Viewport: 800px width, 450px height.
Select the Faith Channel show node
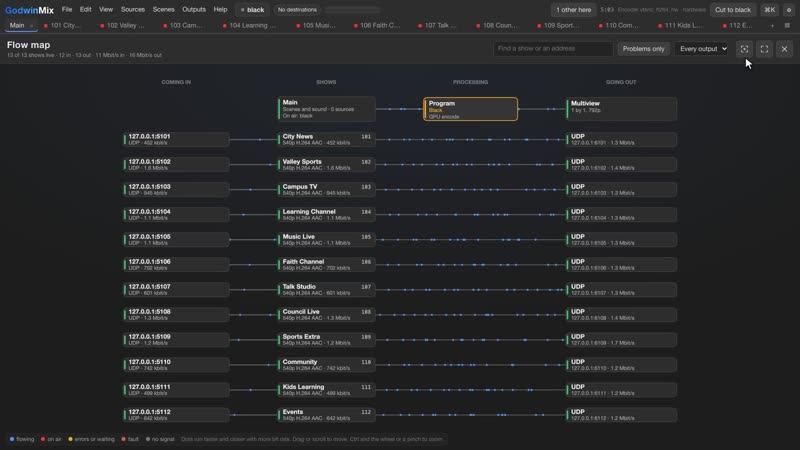click(x=327, y=264)
